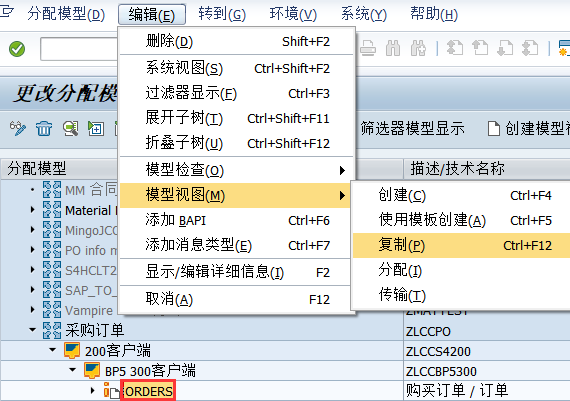This screenshot has height=401, width=570.
Task: Click the next page icon
Action: coord(505,48)
